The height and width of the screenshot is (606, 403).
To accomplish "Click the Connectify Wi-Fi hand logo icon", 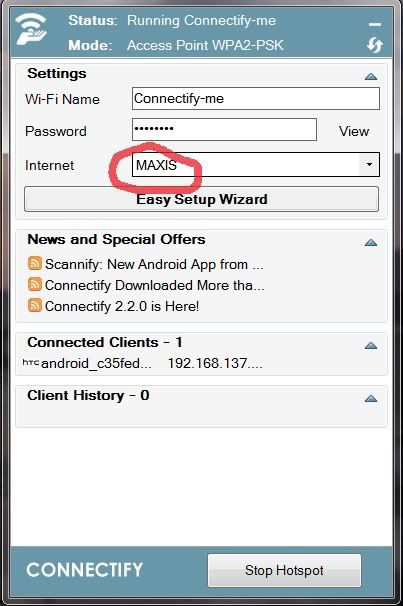I will pos(31,29).
